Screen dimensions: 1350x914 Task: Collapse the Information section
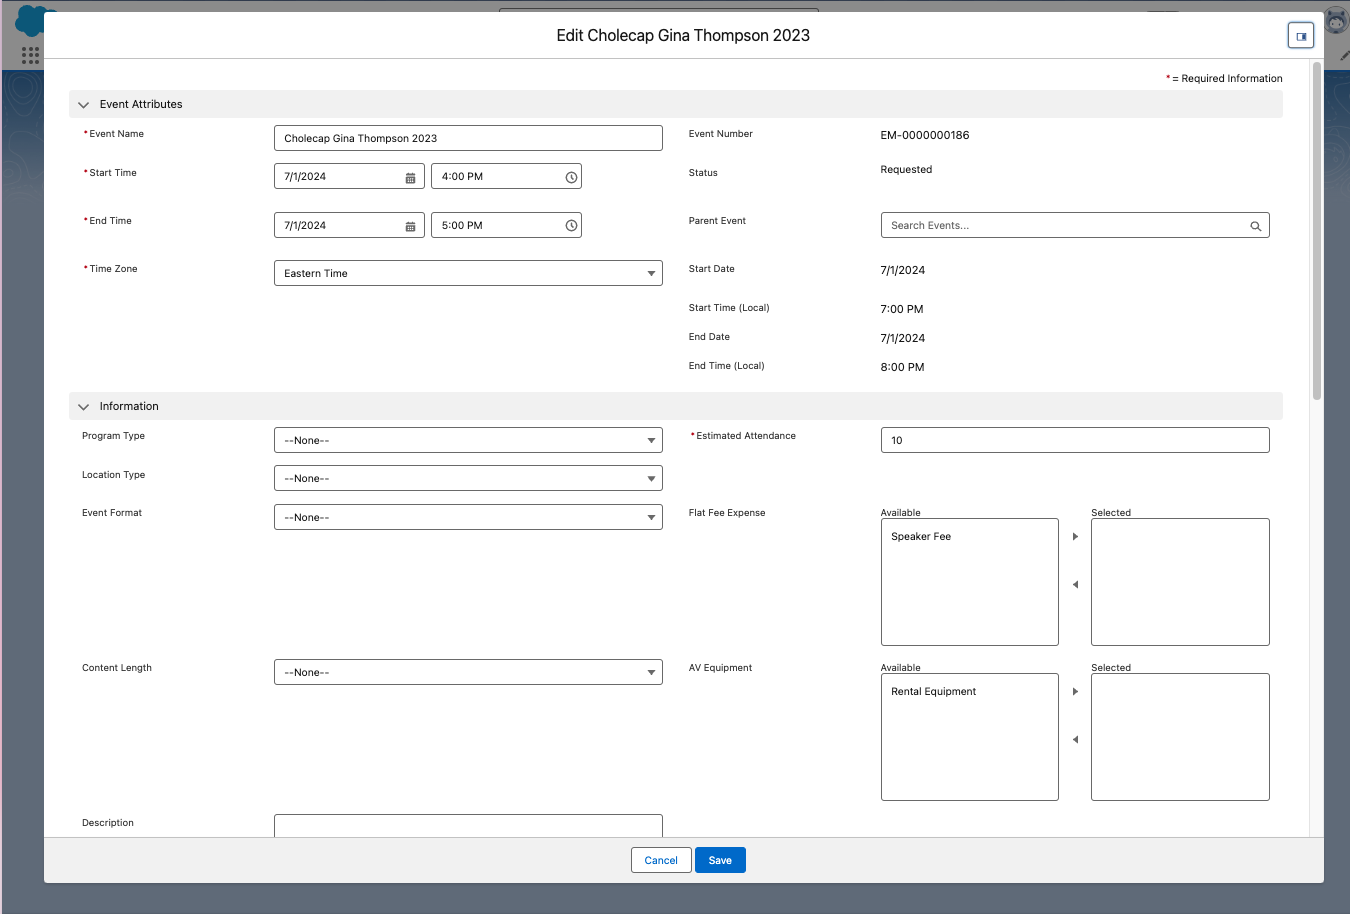84,407
